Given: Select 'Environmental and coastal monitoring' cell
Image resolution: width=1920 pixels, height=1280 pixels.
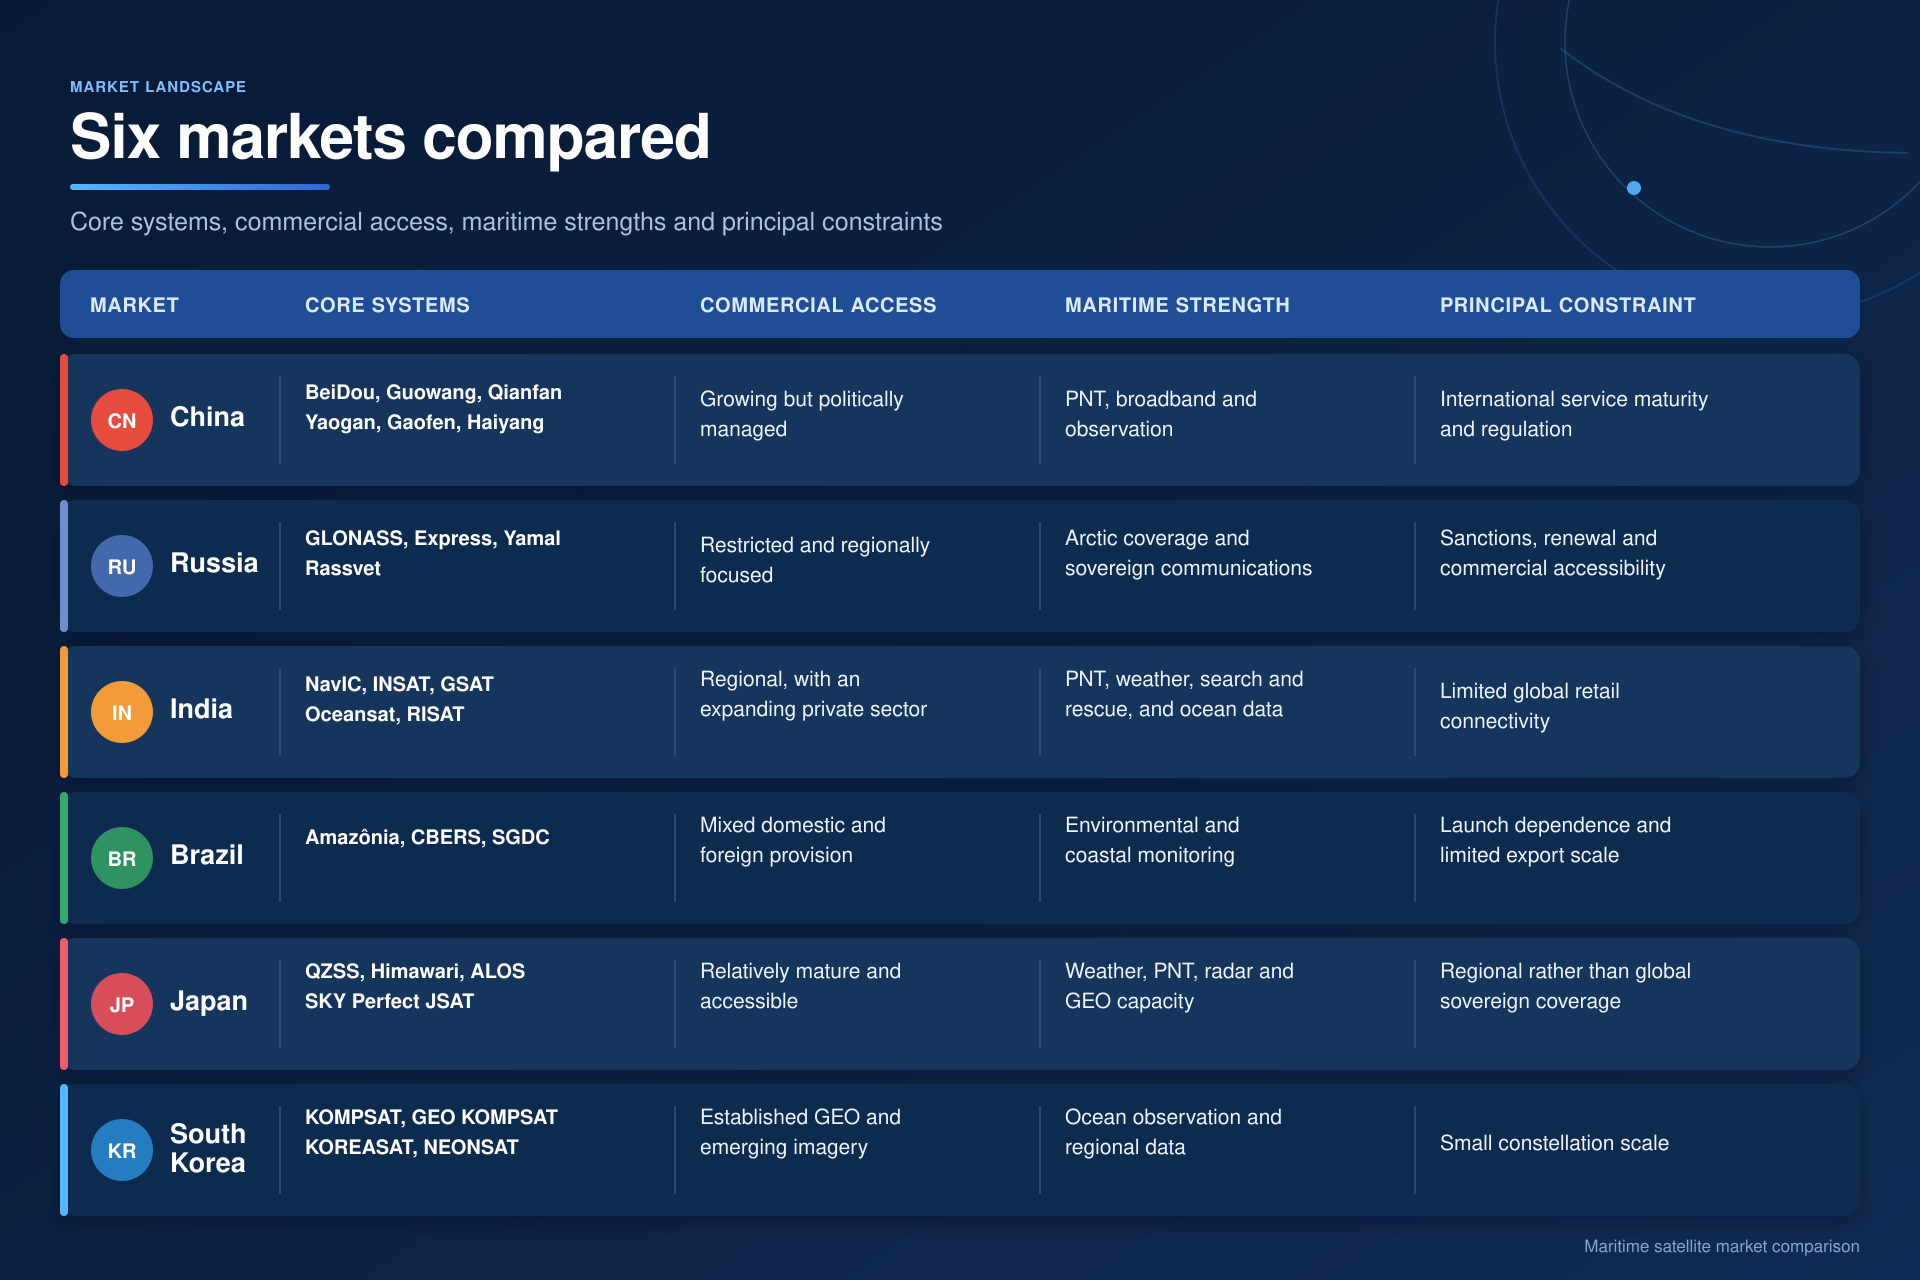Looking at the screenshot, I should pos(1152,840).
